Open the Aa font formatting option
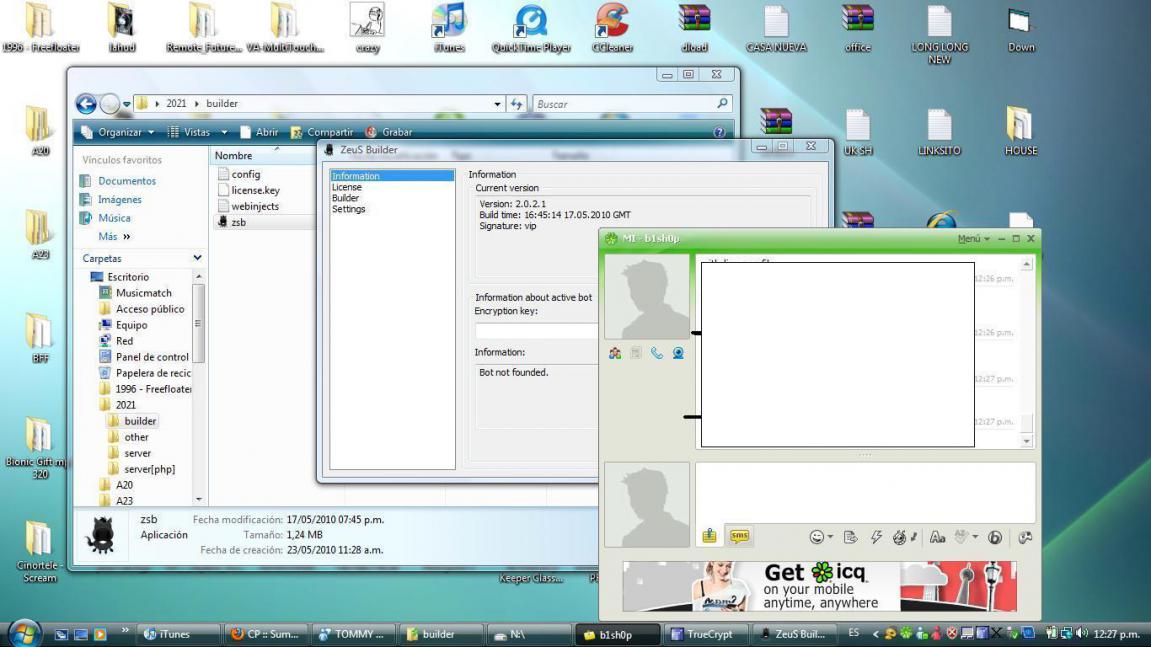The width and height of the screenshot is (1151, 647). coord(937,537)
